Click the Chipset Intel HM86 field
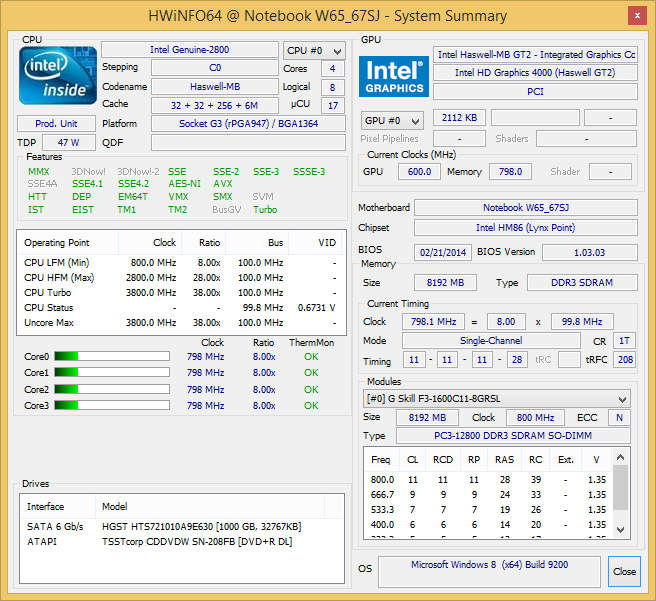 point(526,228)
